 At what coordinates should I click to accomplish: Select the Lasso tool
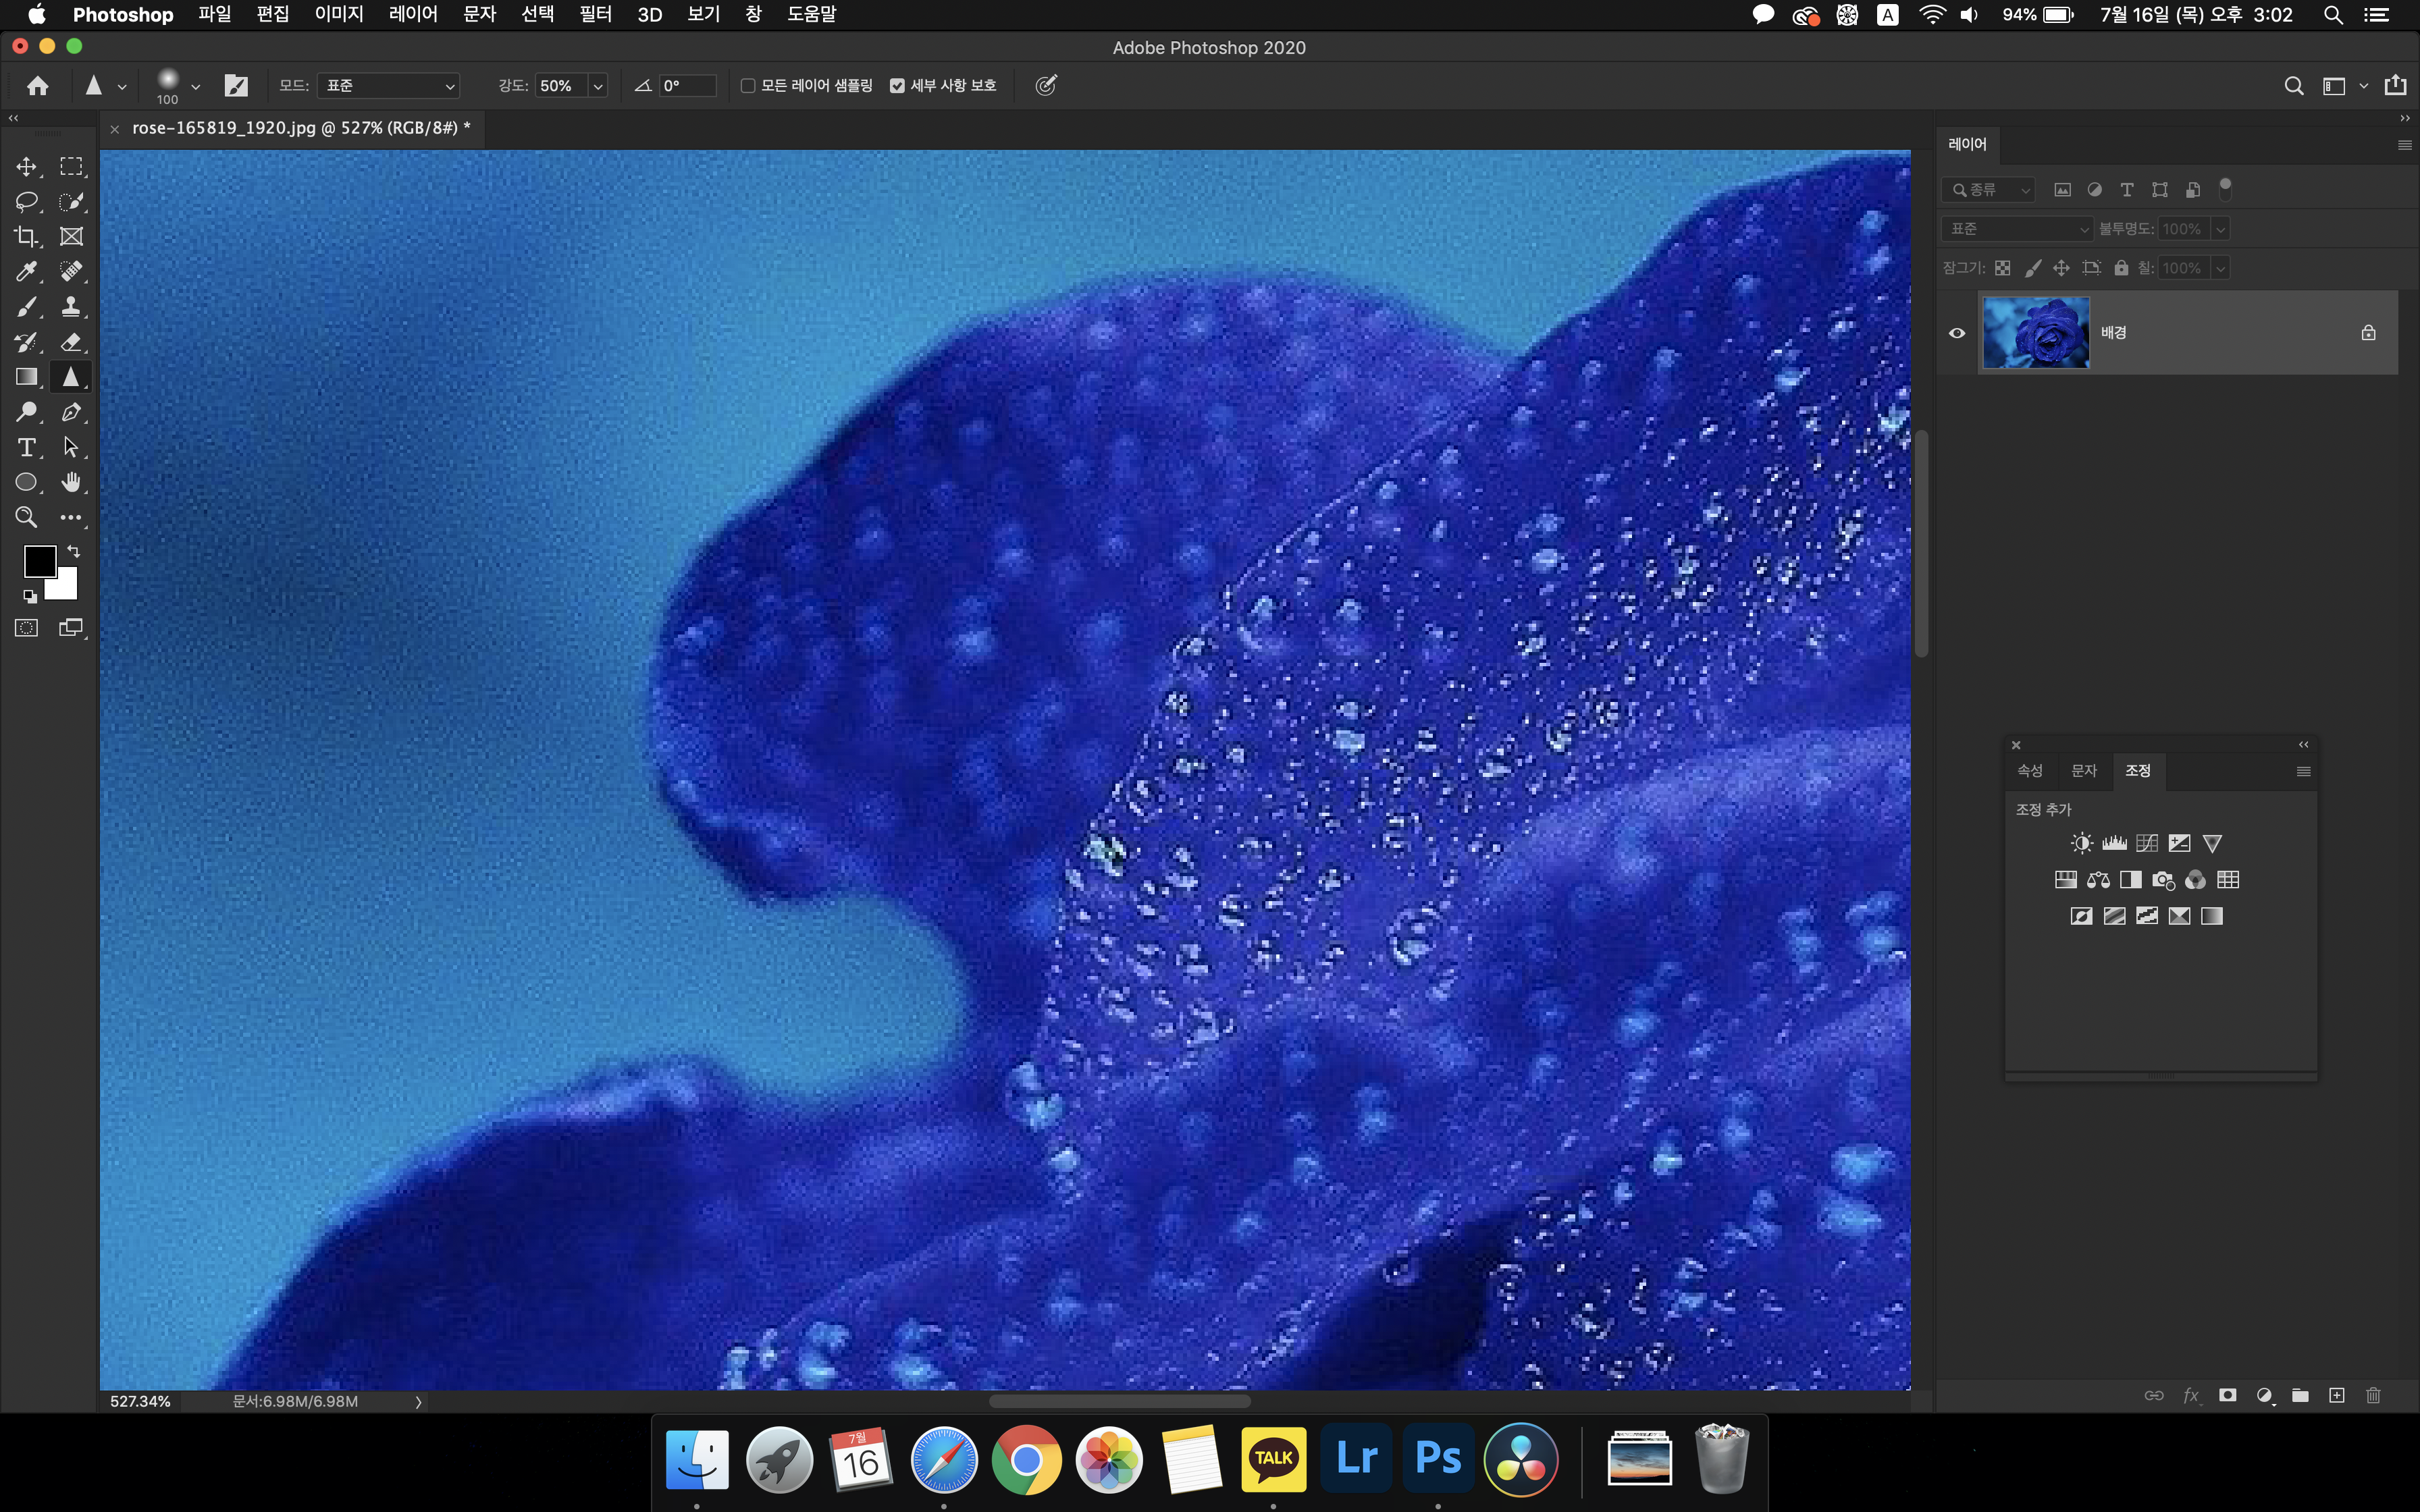tap(27, 201)
